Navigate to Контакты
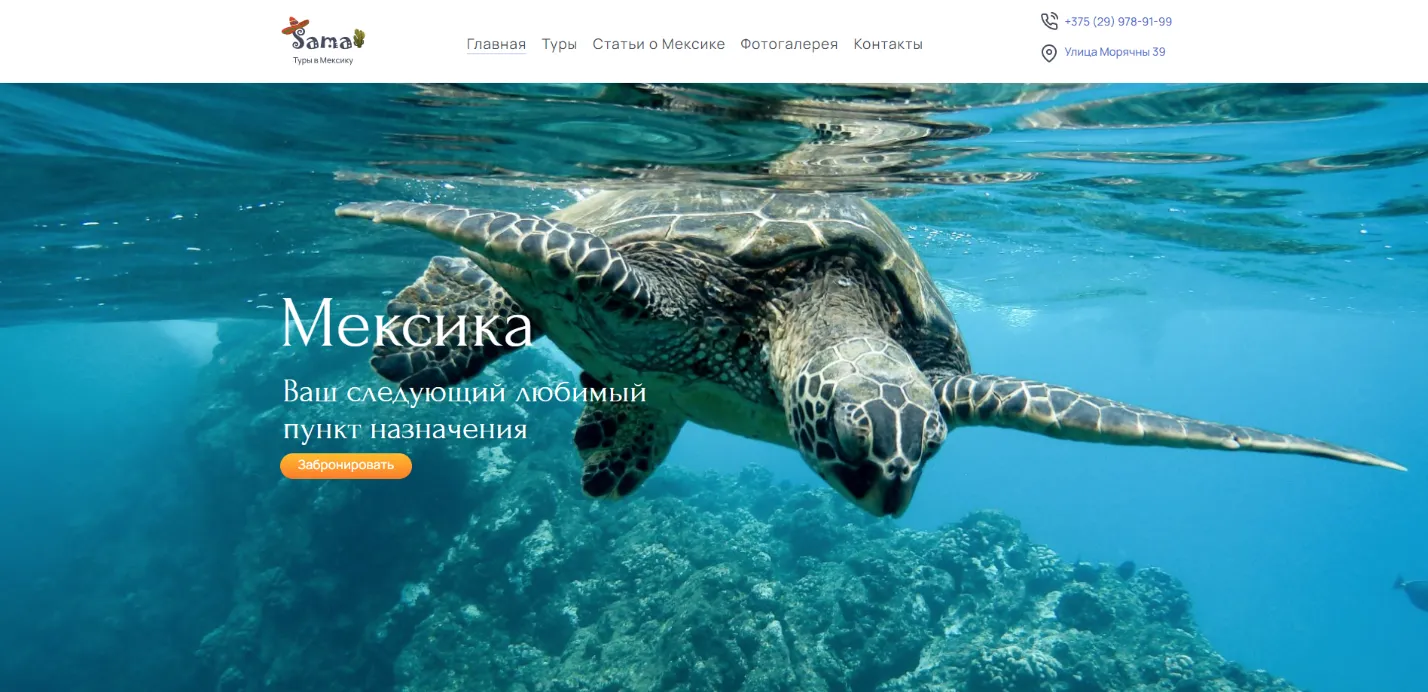 click(888, 44)
